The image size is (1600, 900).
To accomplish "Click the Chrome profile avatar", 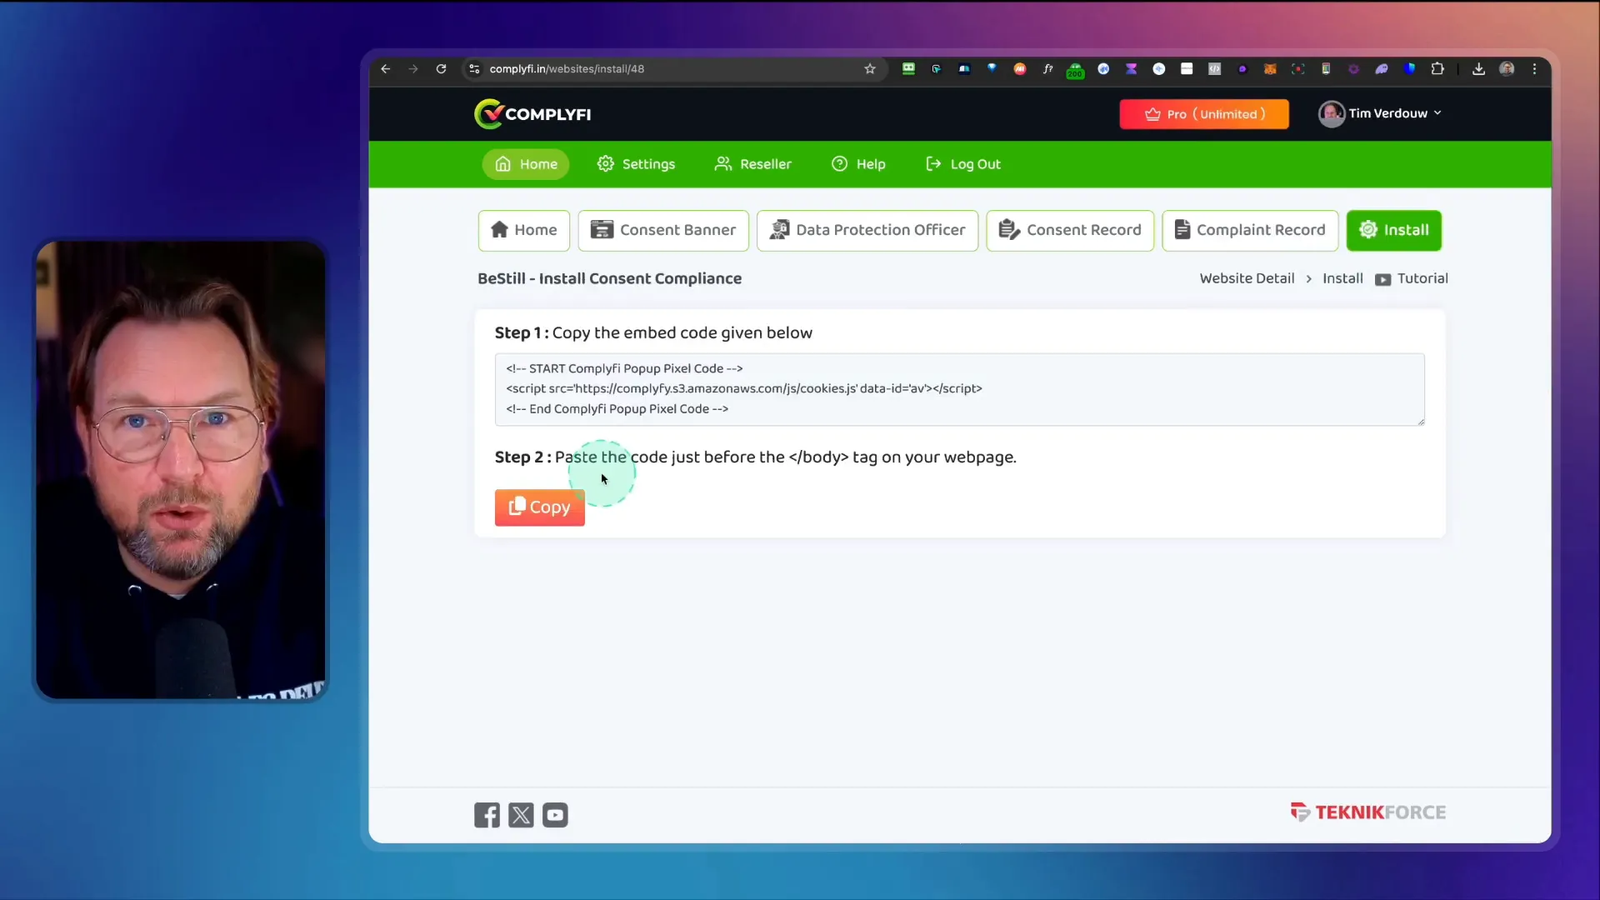I will (x=1507, y=69).
